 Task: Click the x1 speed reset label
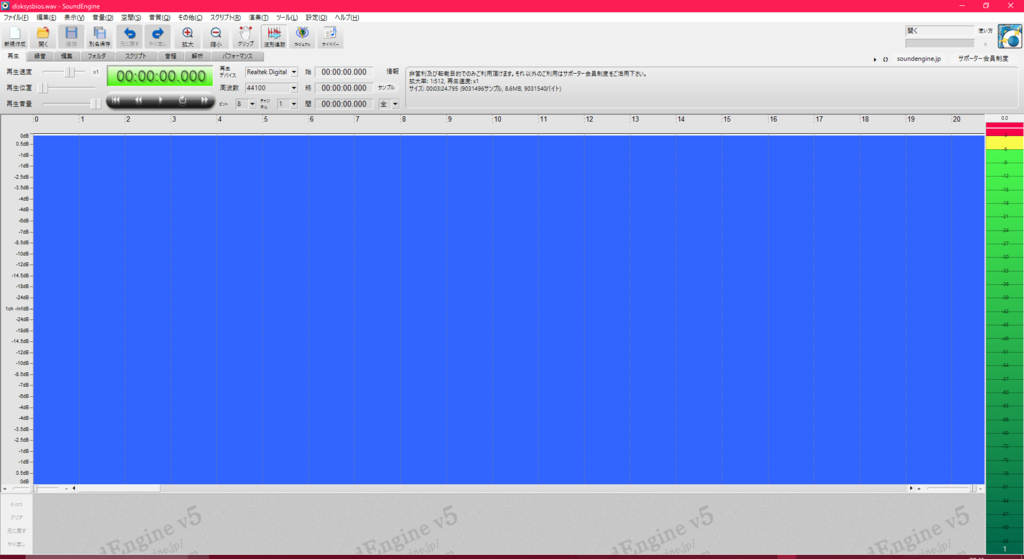click(x=95, y=72)
